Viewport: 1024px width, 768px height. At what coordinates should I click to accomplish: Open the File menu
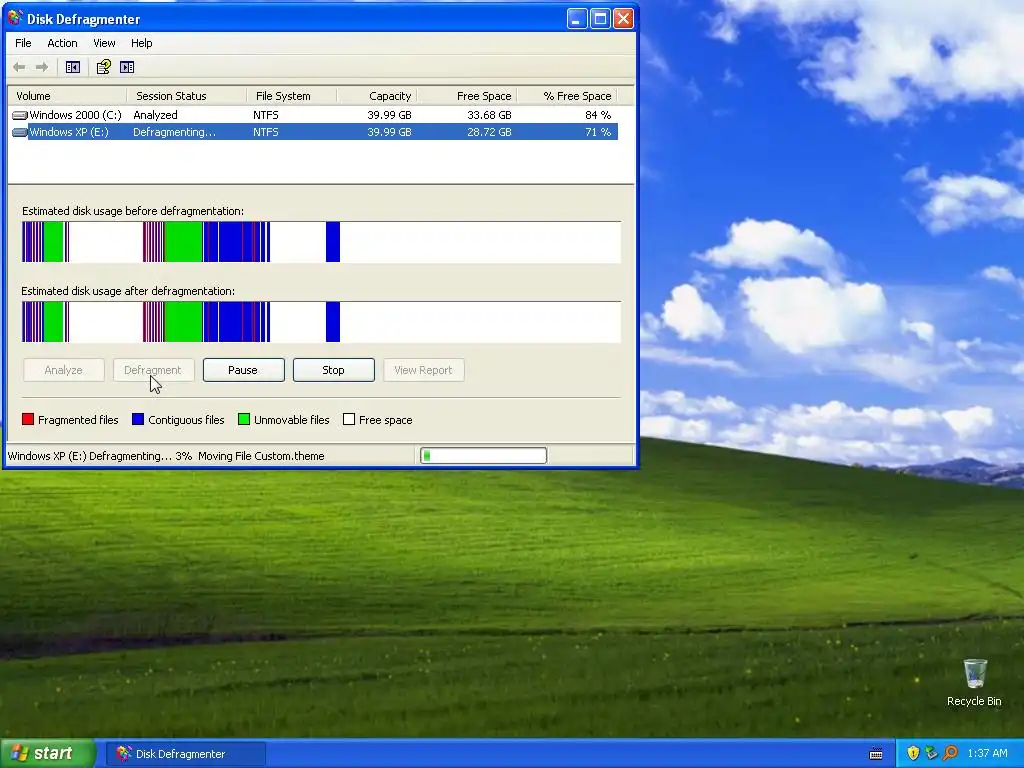(x=23, y=43)
